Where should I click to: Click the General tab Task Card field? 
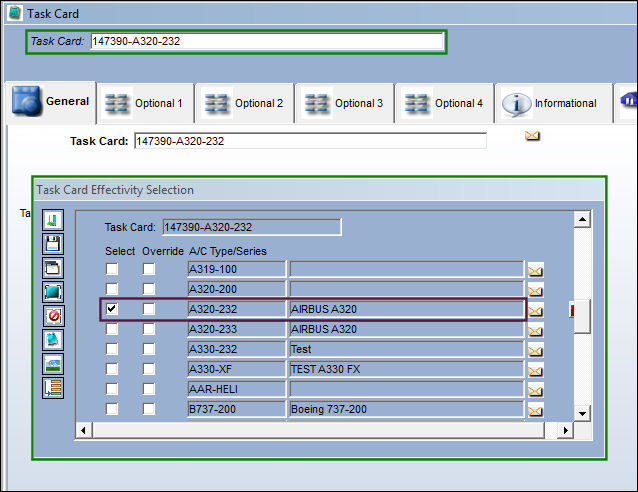click(310, 141)
